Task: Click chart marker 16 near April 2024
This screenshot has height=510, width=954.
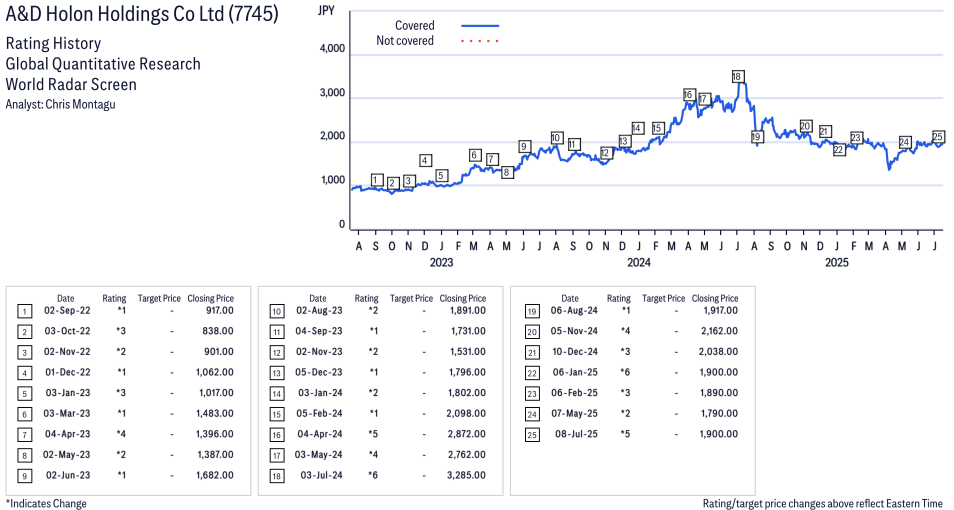Action: pos(689,95)
